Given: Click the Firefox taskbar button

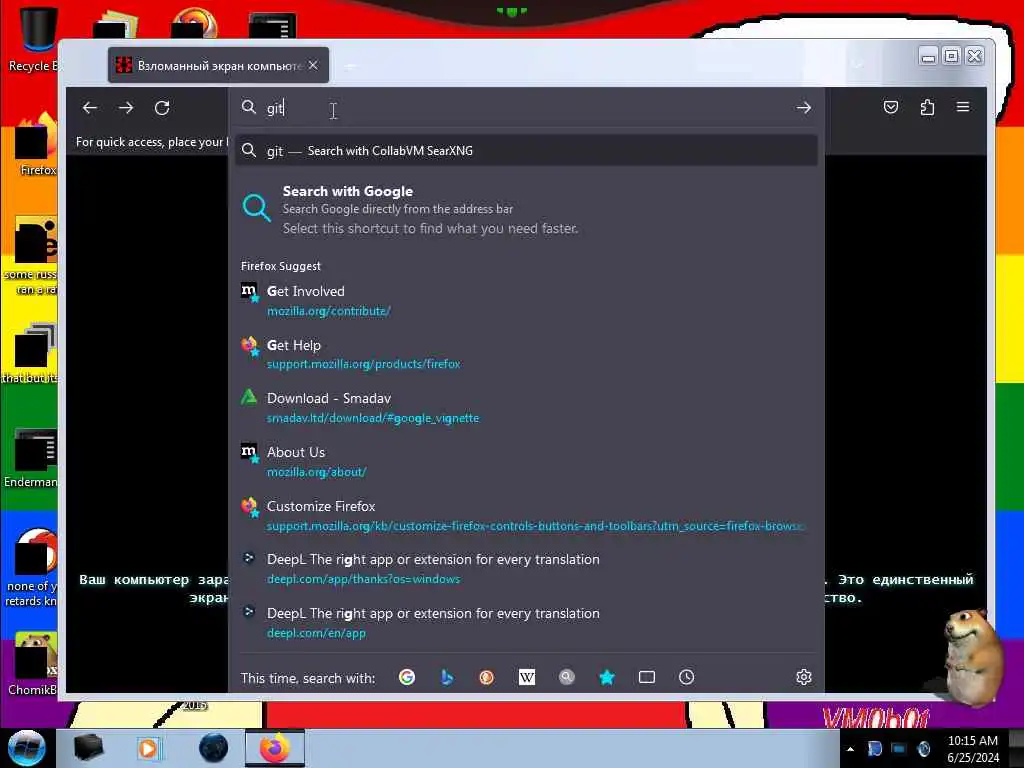Looking at the screenshot, I should (275, 748).
